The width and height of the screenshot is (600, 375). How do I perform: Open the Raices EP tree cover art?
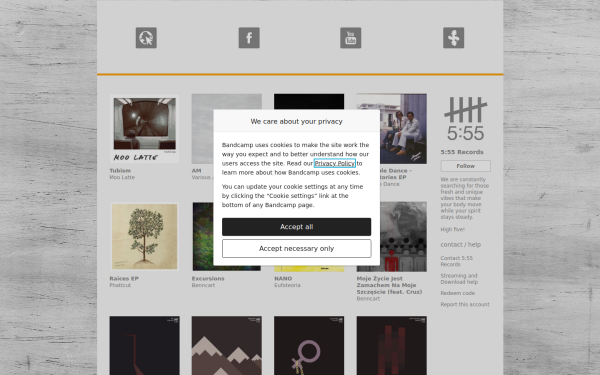145,237
